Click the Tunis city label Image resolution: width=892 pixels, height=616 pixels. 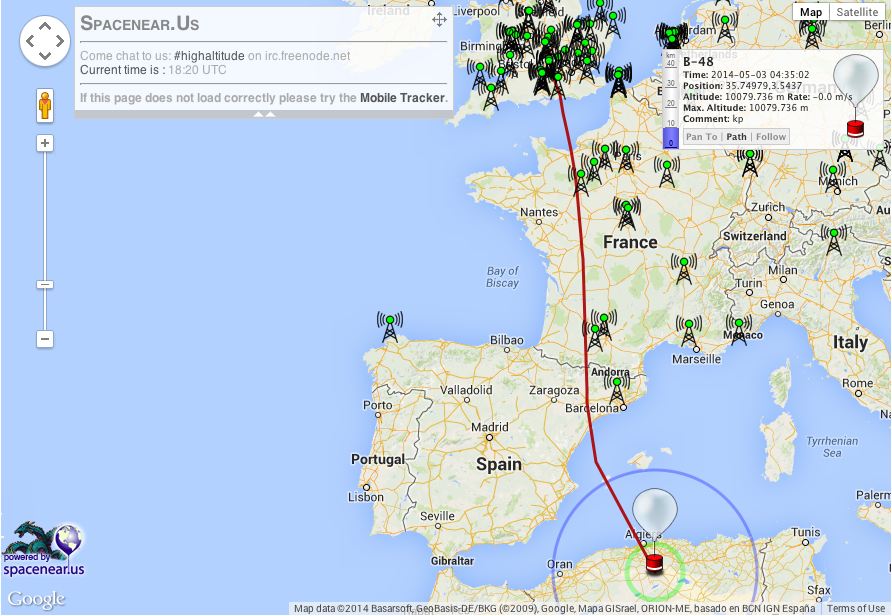coord(806,532)
